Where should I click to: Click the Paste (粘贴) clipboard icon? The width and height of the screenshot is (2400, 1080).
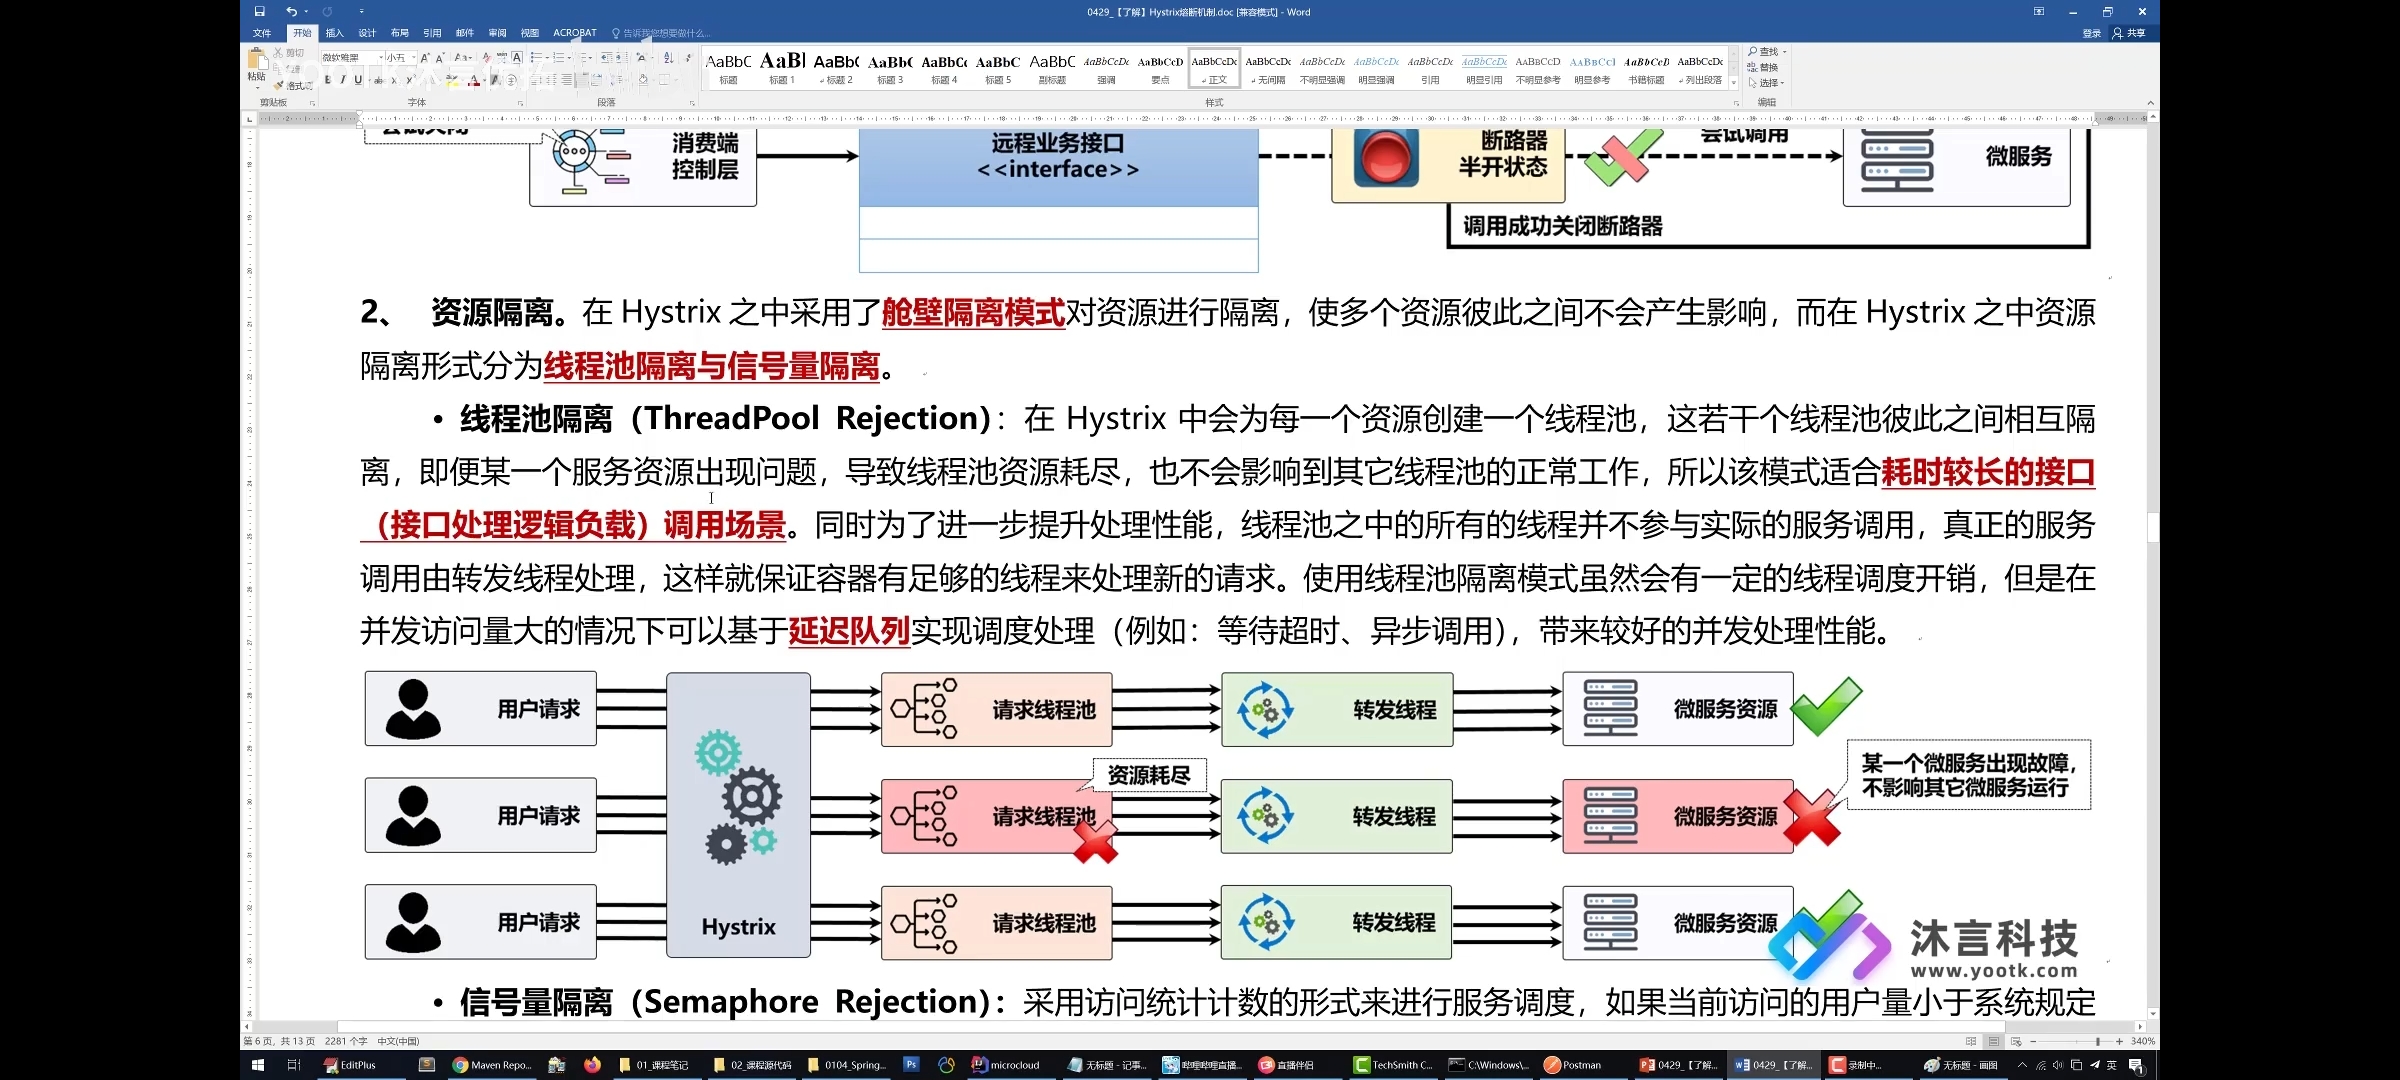coord(257,58)
